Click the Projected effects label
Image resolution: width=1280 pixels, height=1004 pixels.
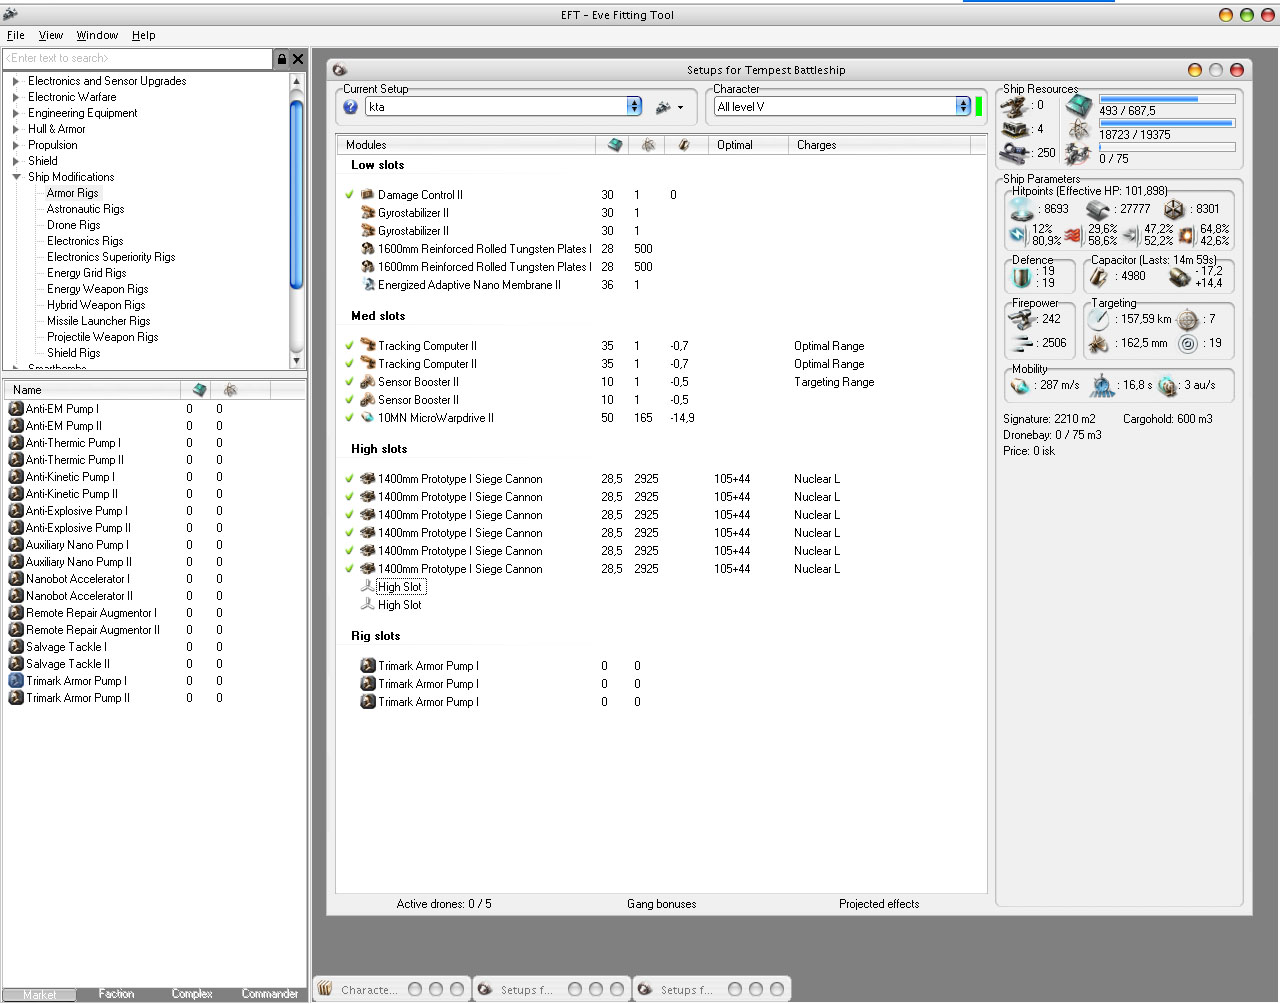[878, 904]
